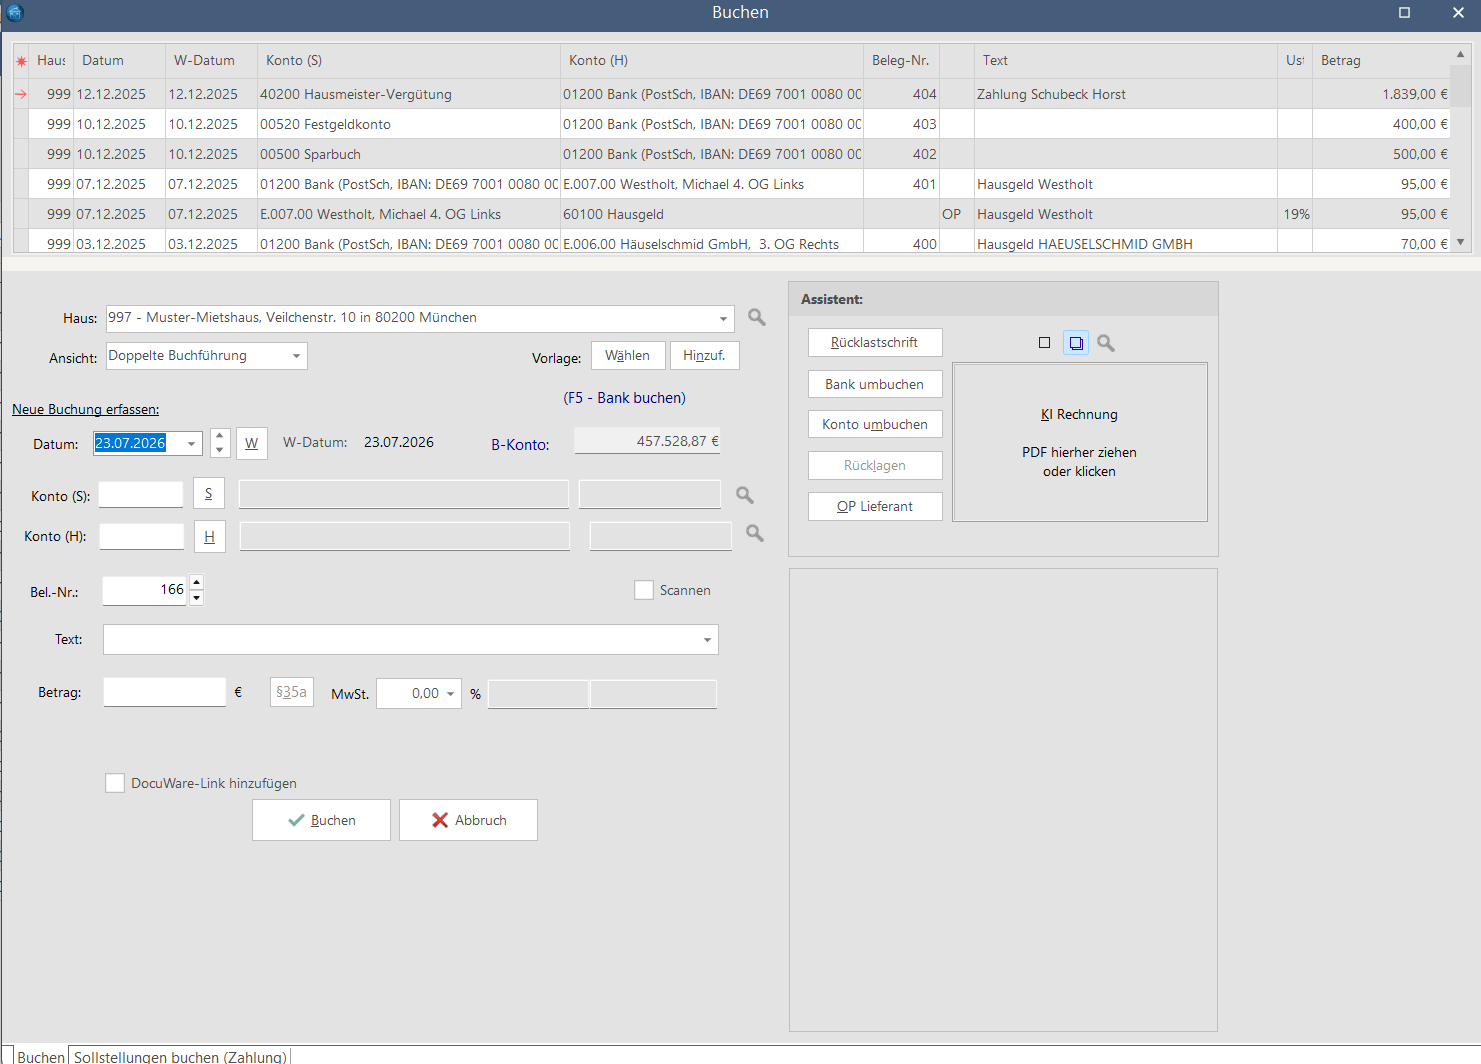
Task: Enable the Scannen checkbox
Action: tap(644, 590)
